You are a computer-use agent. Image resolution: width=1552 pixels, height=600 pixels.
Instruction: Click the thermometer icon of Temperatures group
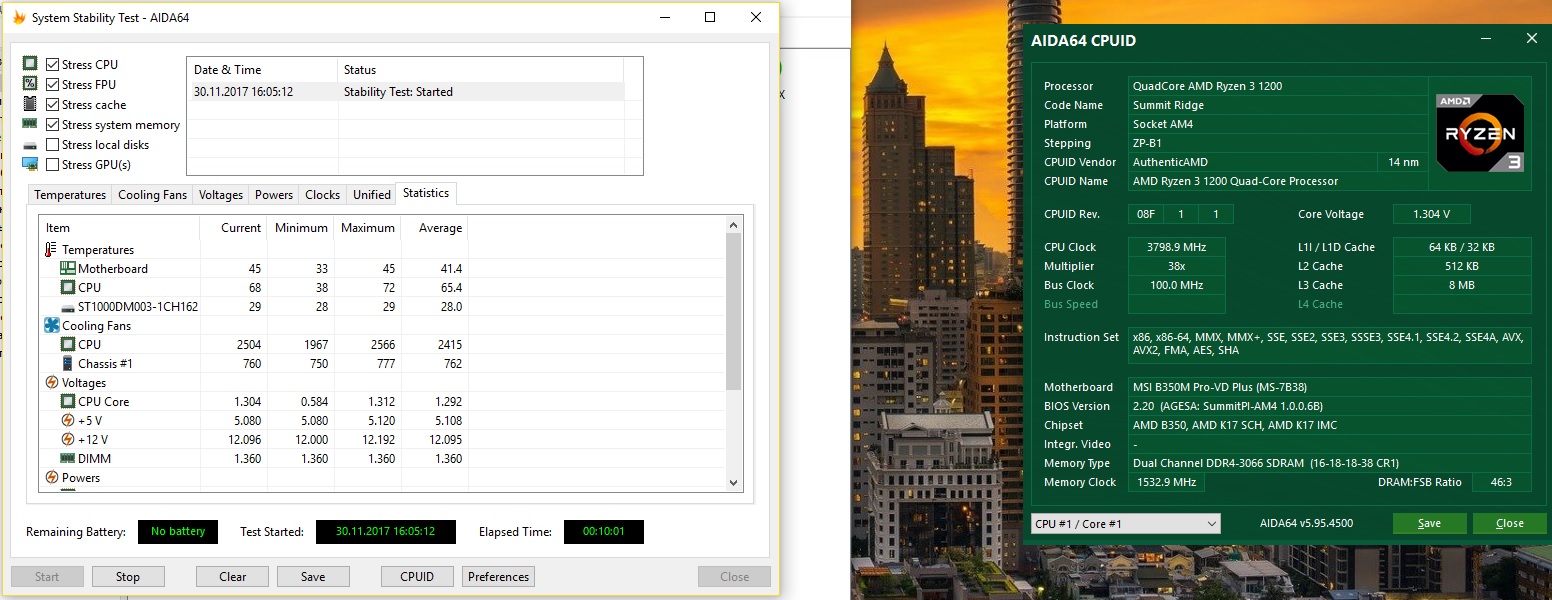51,250
